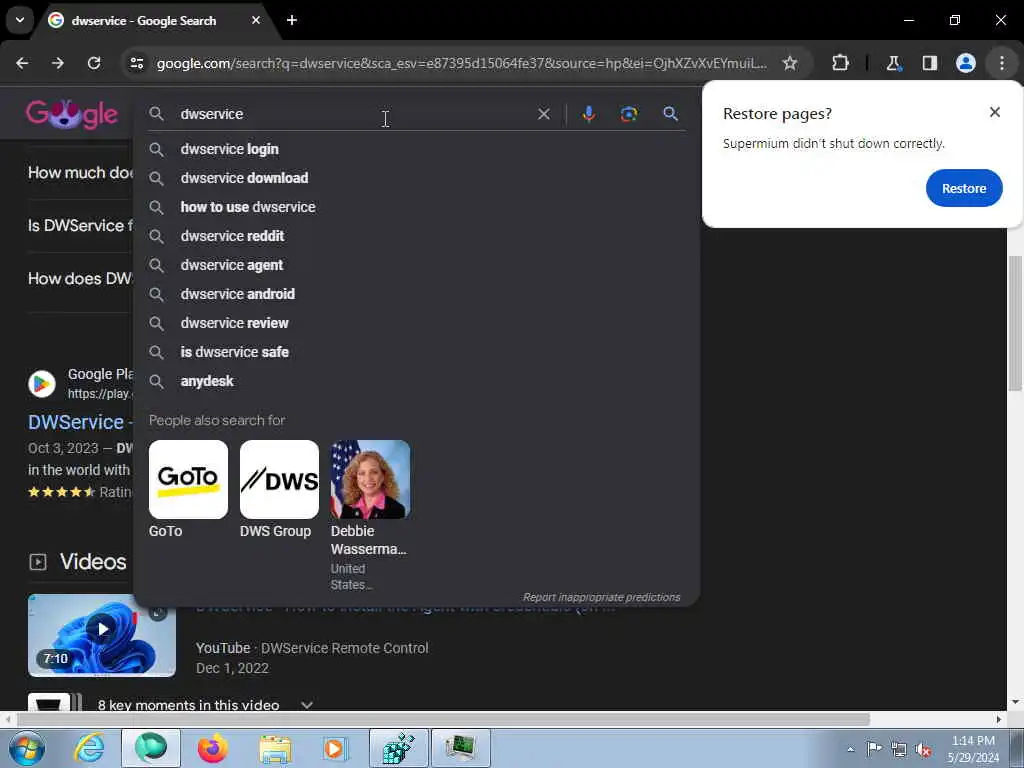Choose suggestion dwservice agent
The height and width of the screenshot is (768, 1024).
tap(416, 265)
